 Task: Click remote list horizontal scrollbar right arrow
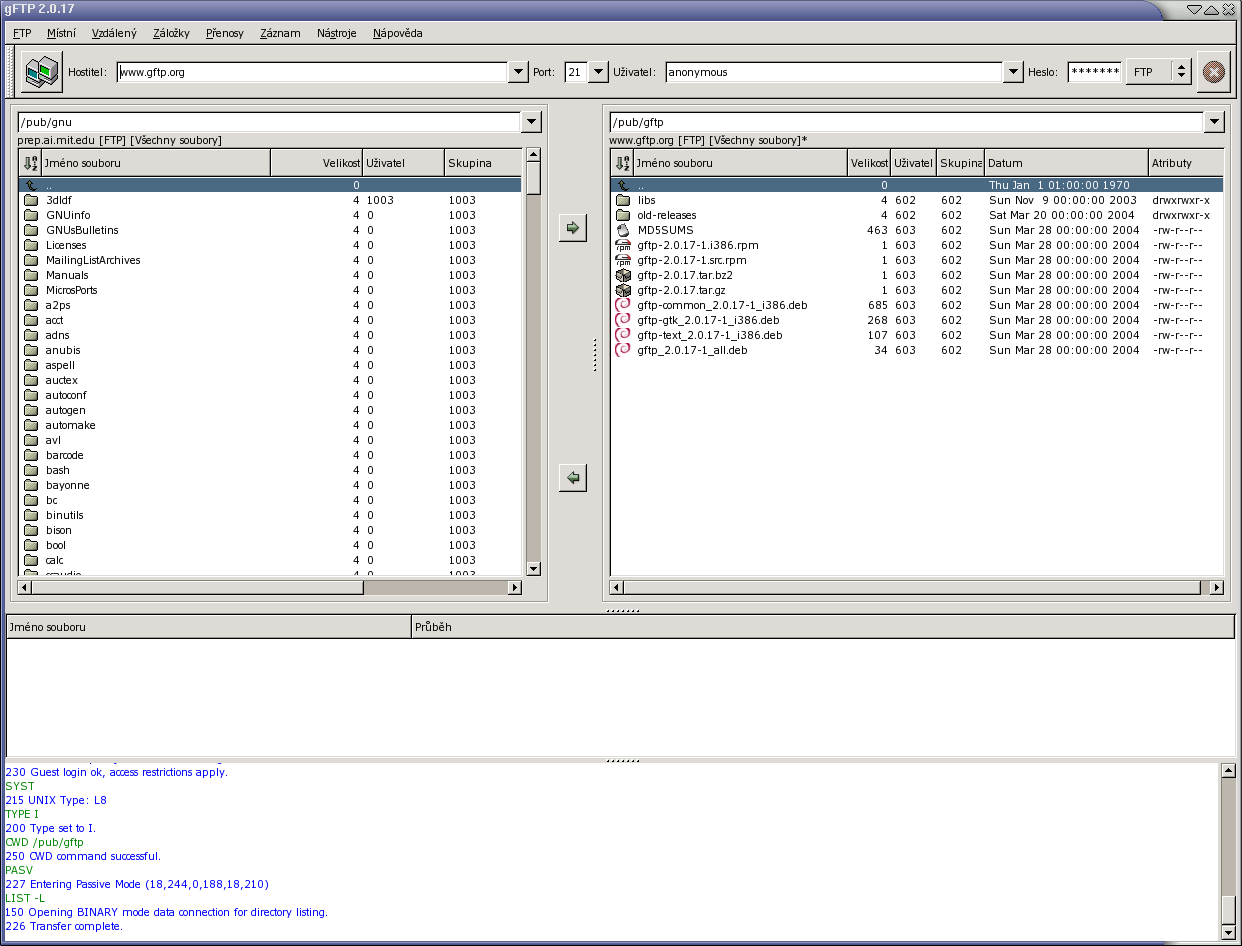[x=1216, y=588]
